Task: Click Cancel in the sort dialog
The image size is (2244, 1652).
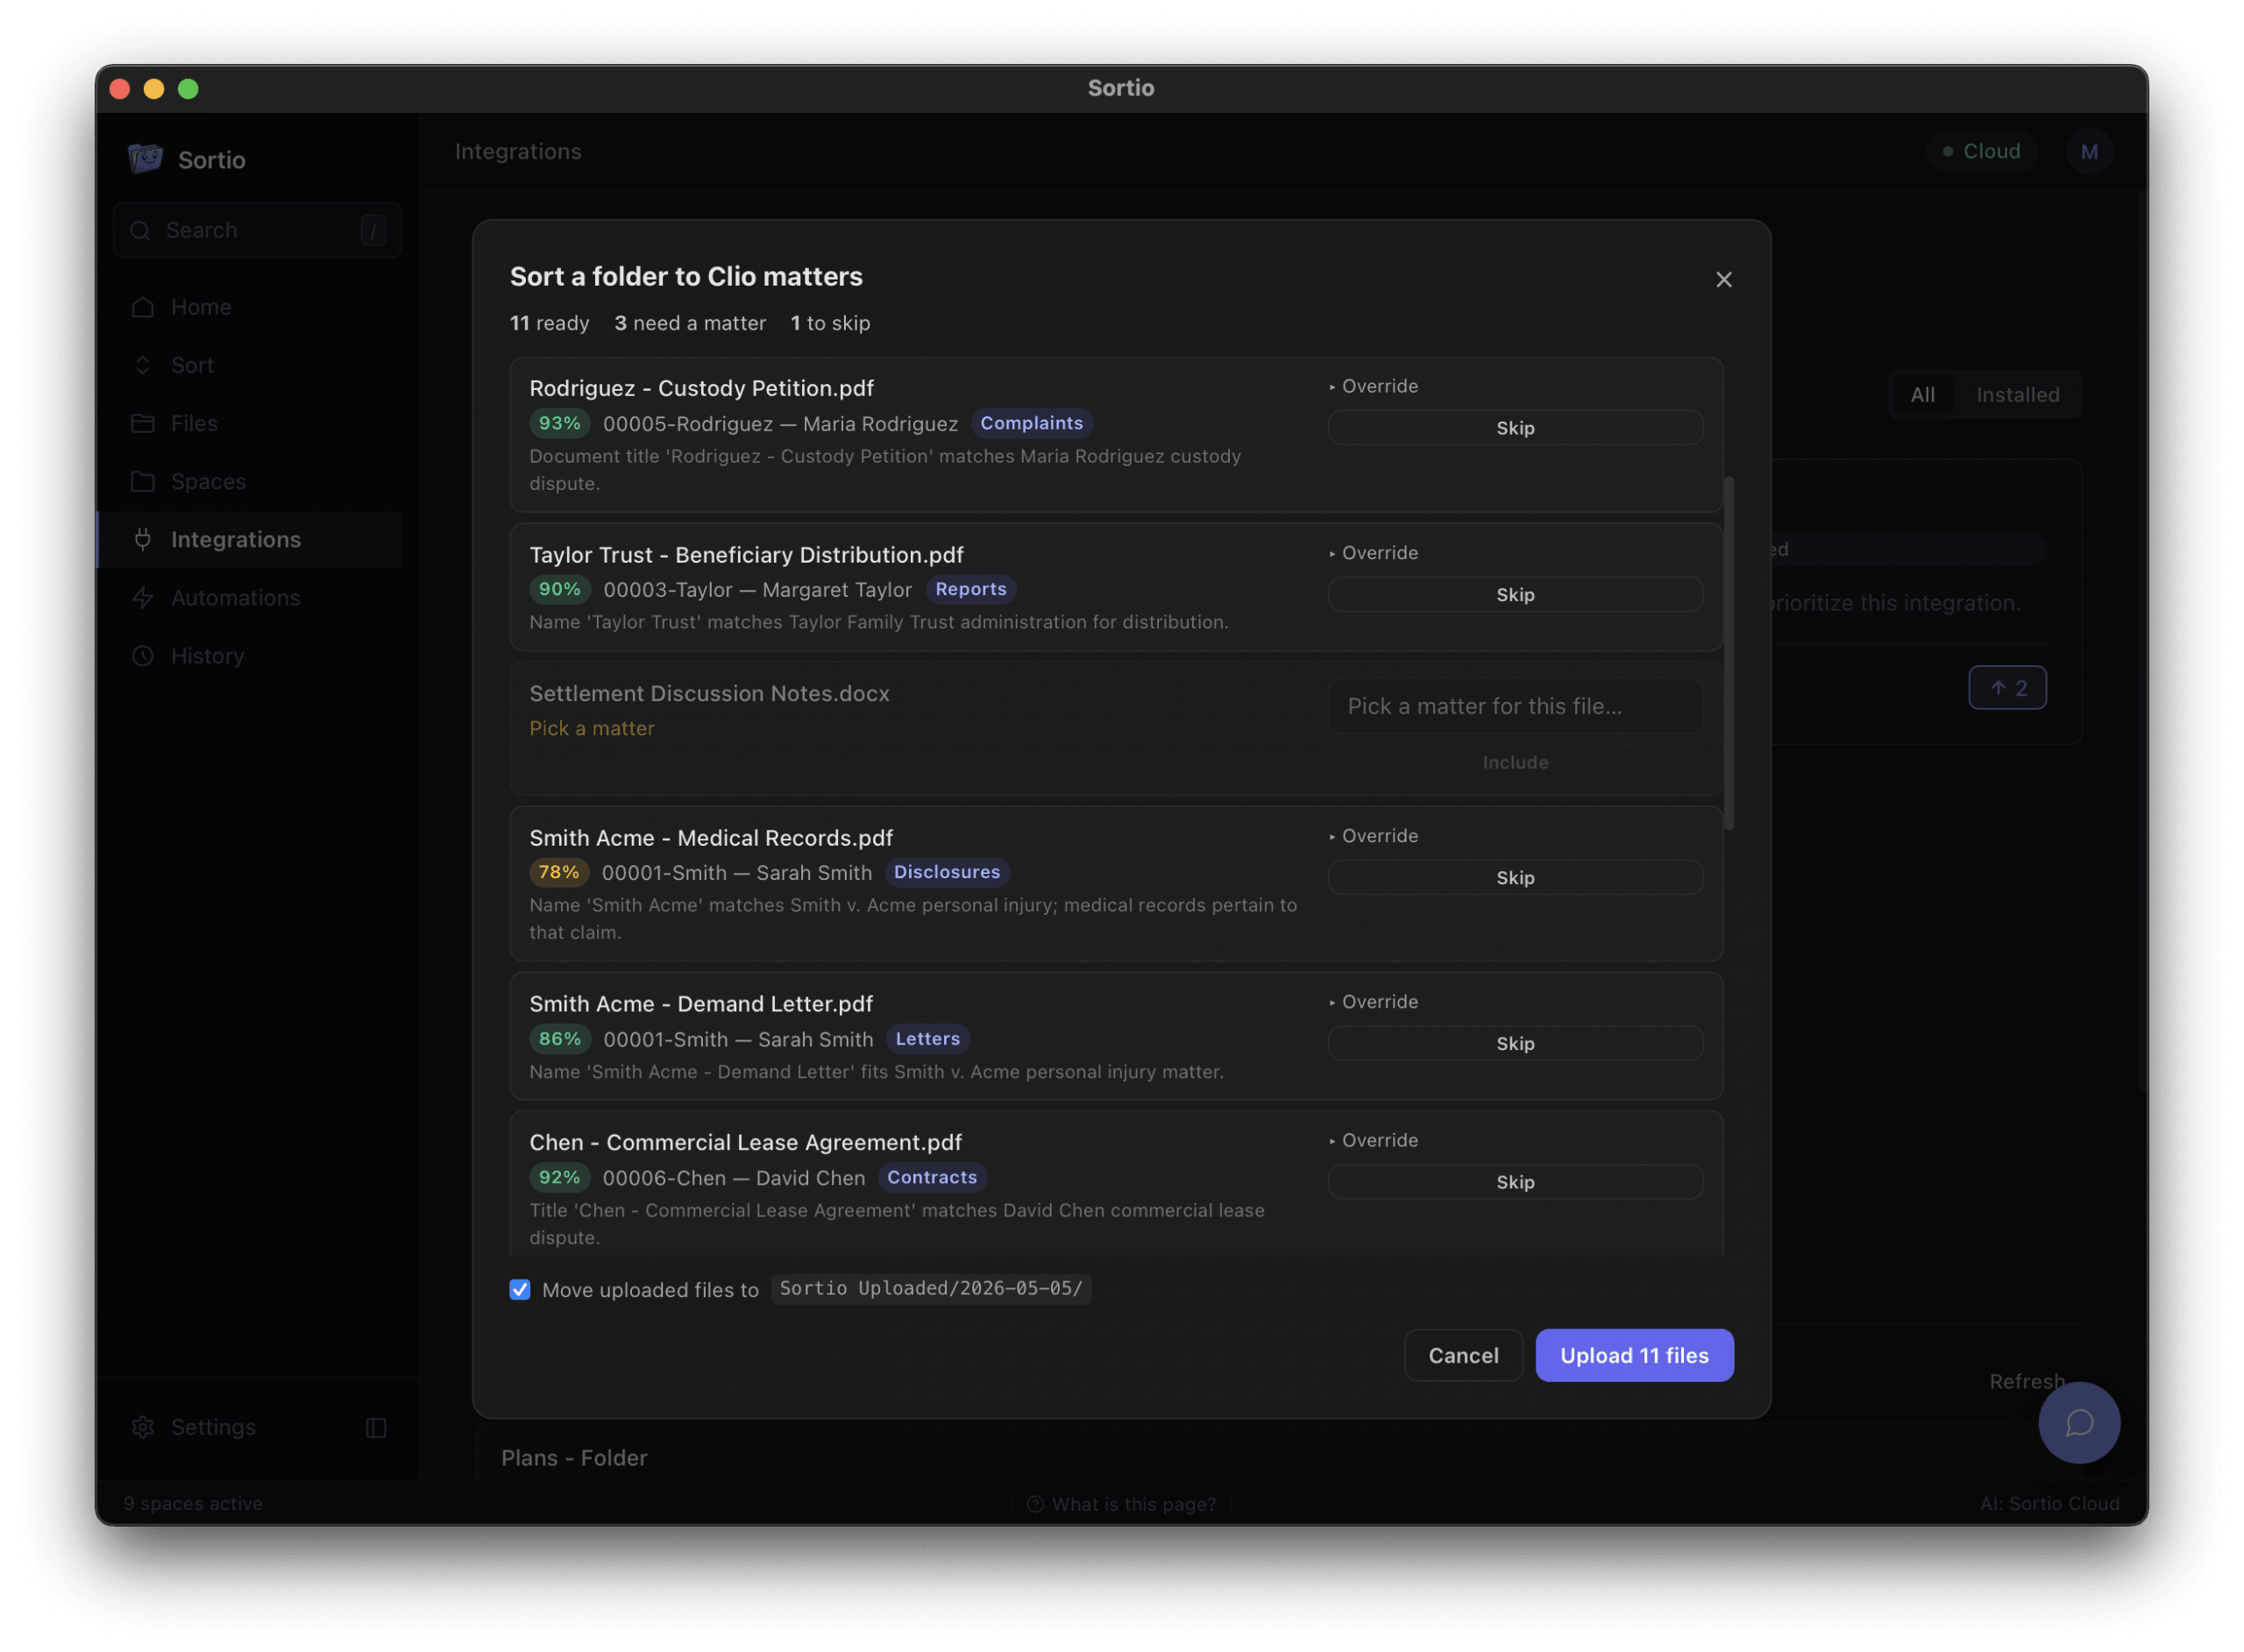Action: (1462, 1355)
